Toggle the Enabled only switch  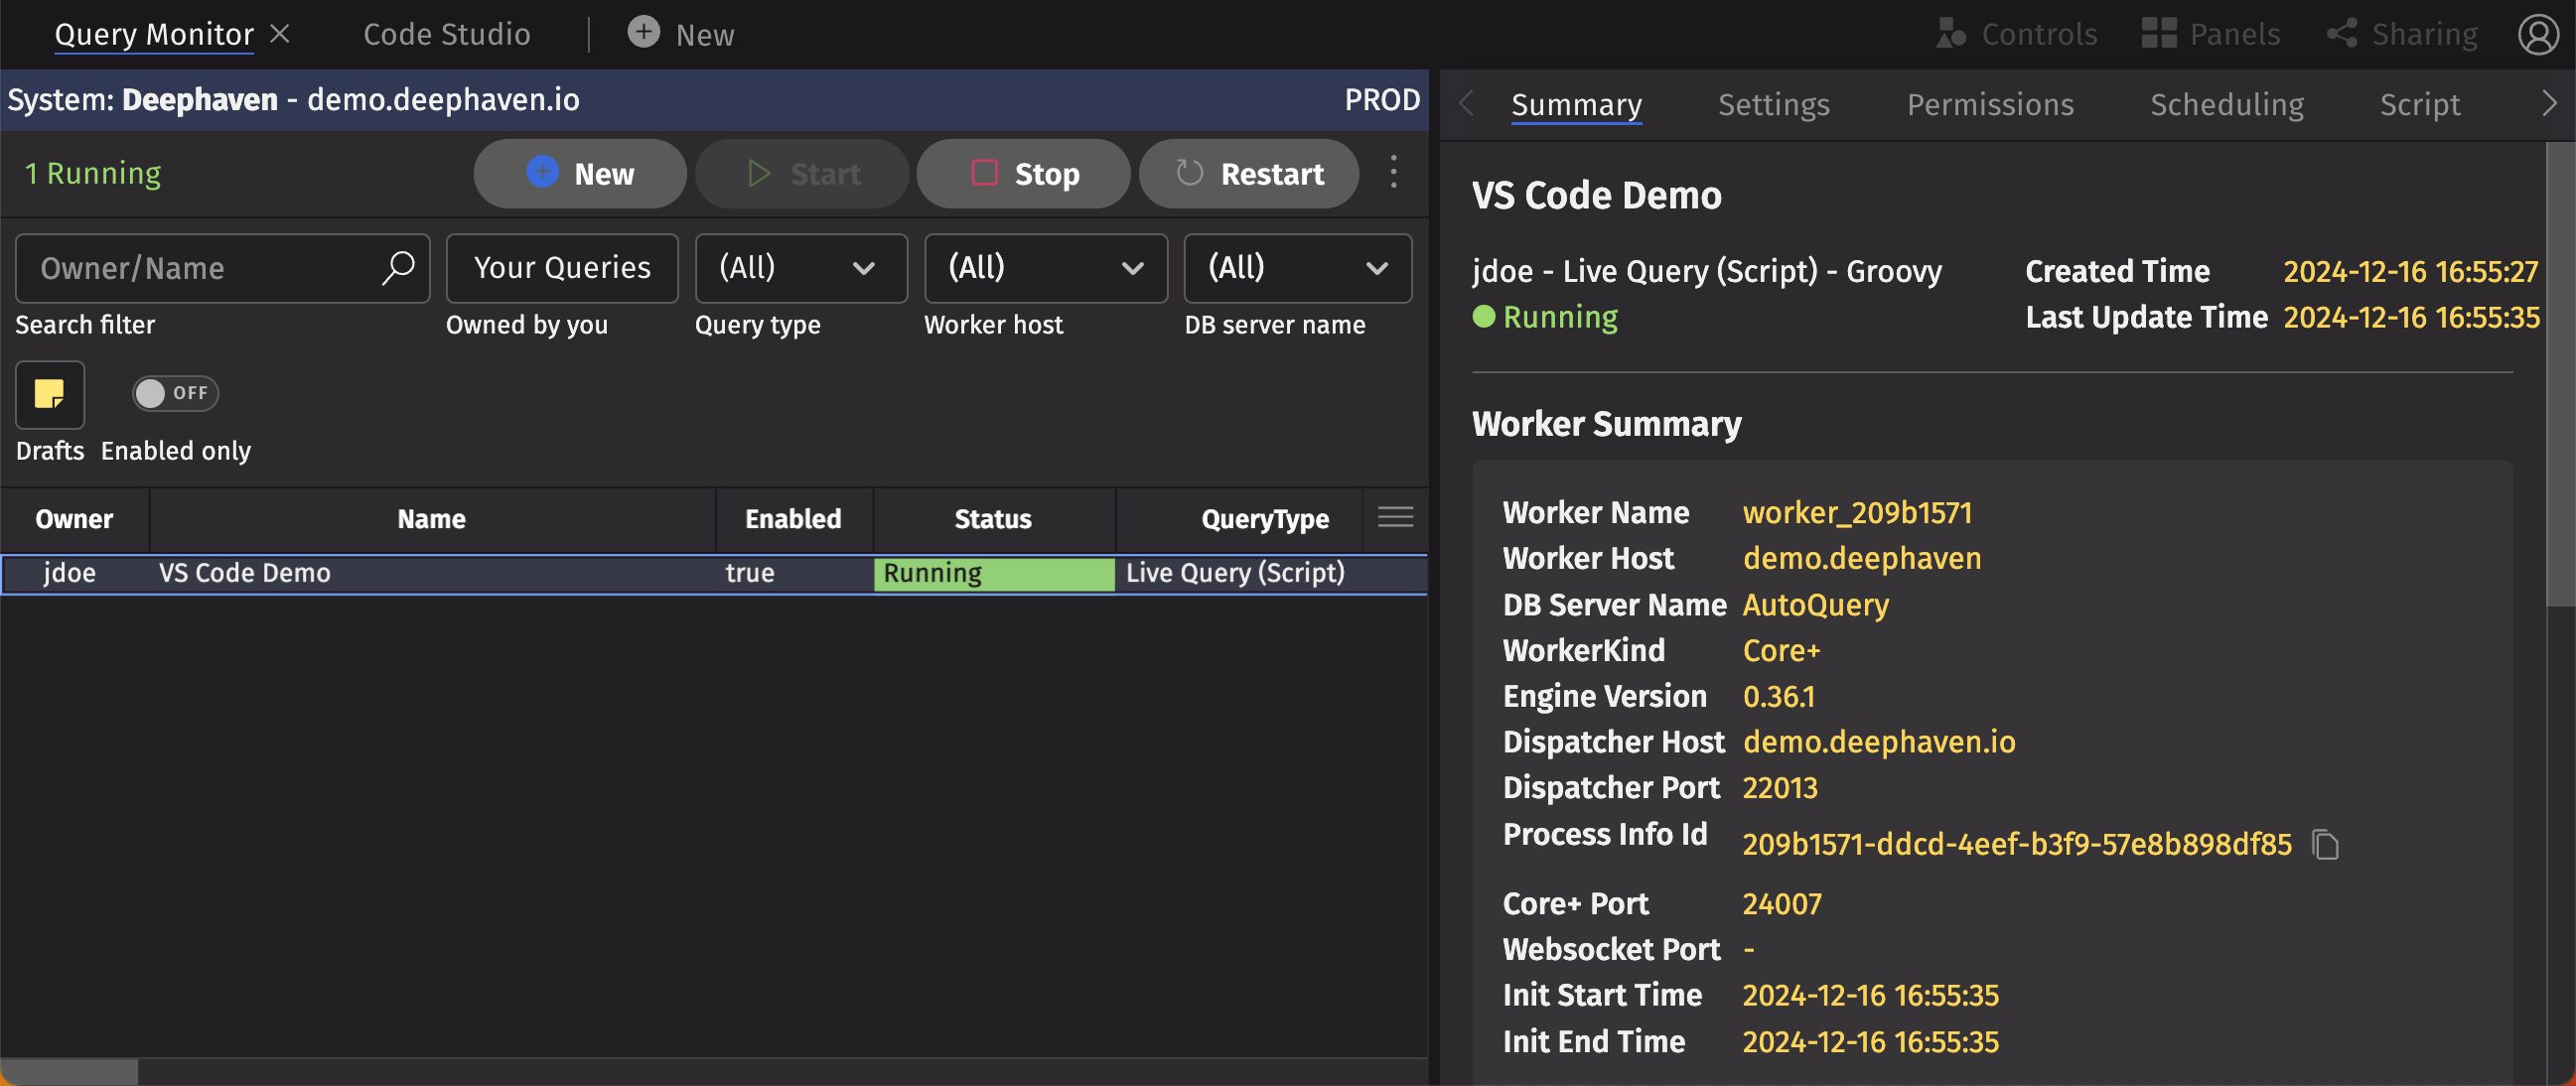point(175,393)
